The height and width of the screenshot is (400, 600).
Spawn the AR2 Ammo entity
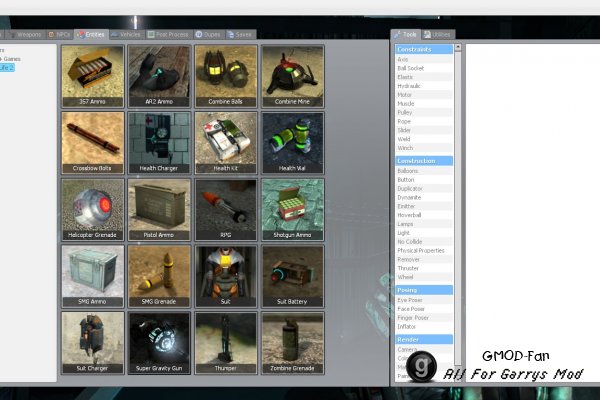coord(159,76)
